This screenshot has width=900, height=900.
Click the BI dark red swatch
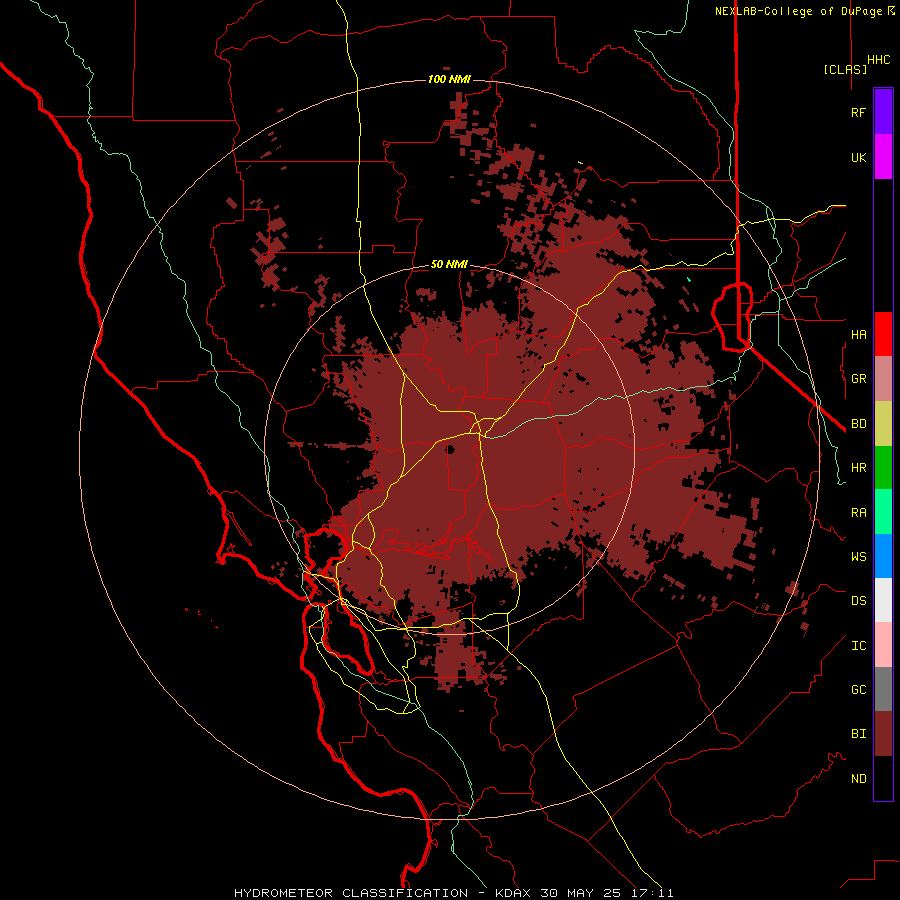point(883,734)
